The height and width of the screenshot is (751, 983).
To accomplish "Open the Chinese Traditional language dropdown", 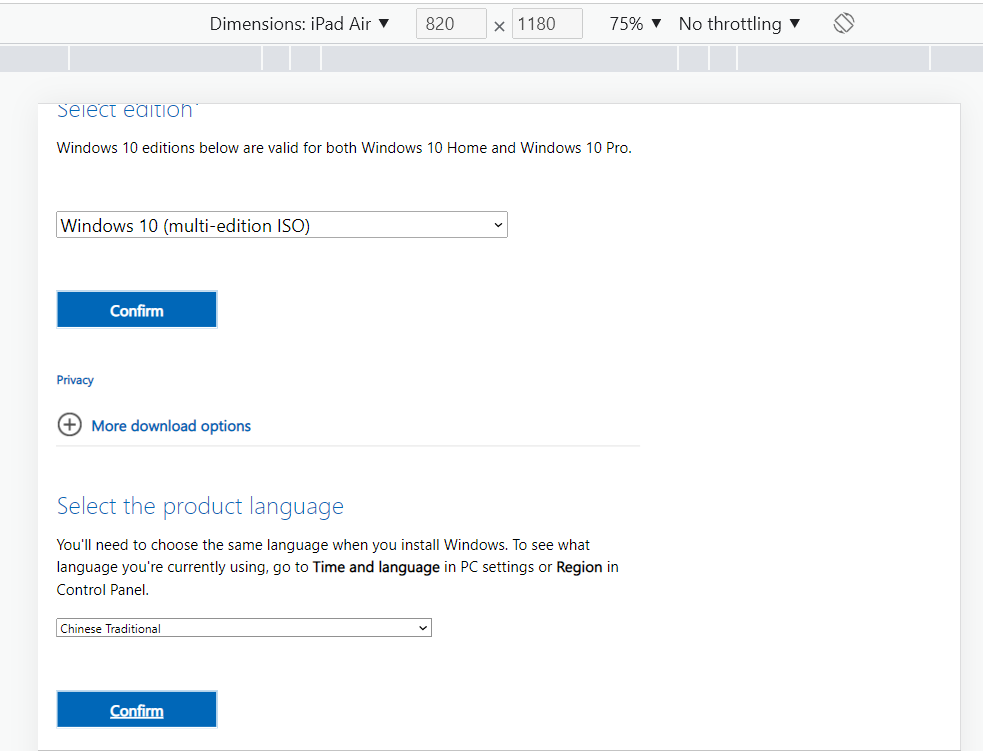I will (x=244, y=628).
